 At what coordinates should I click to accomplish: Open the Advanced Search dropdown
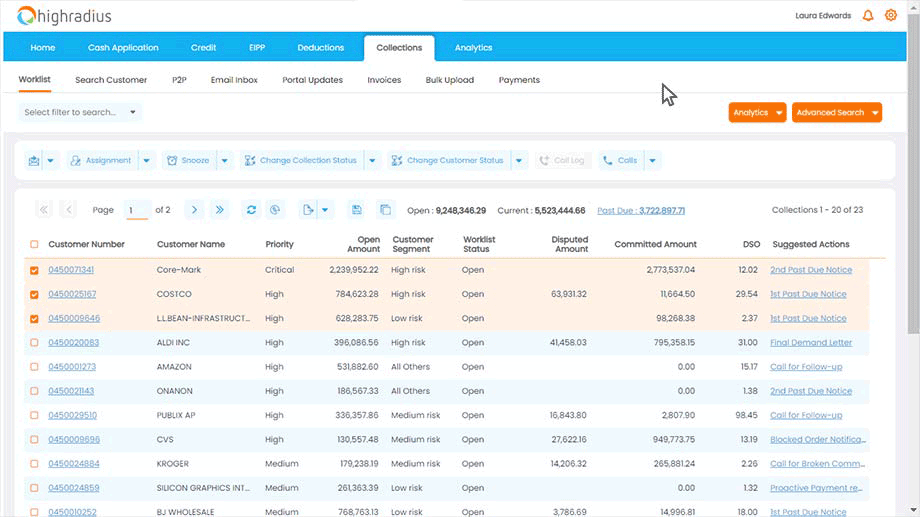coord(875,113)
